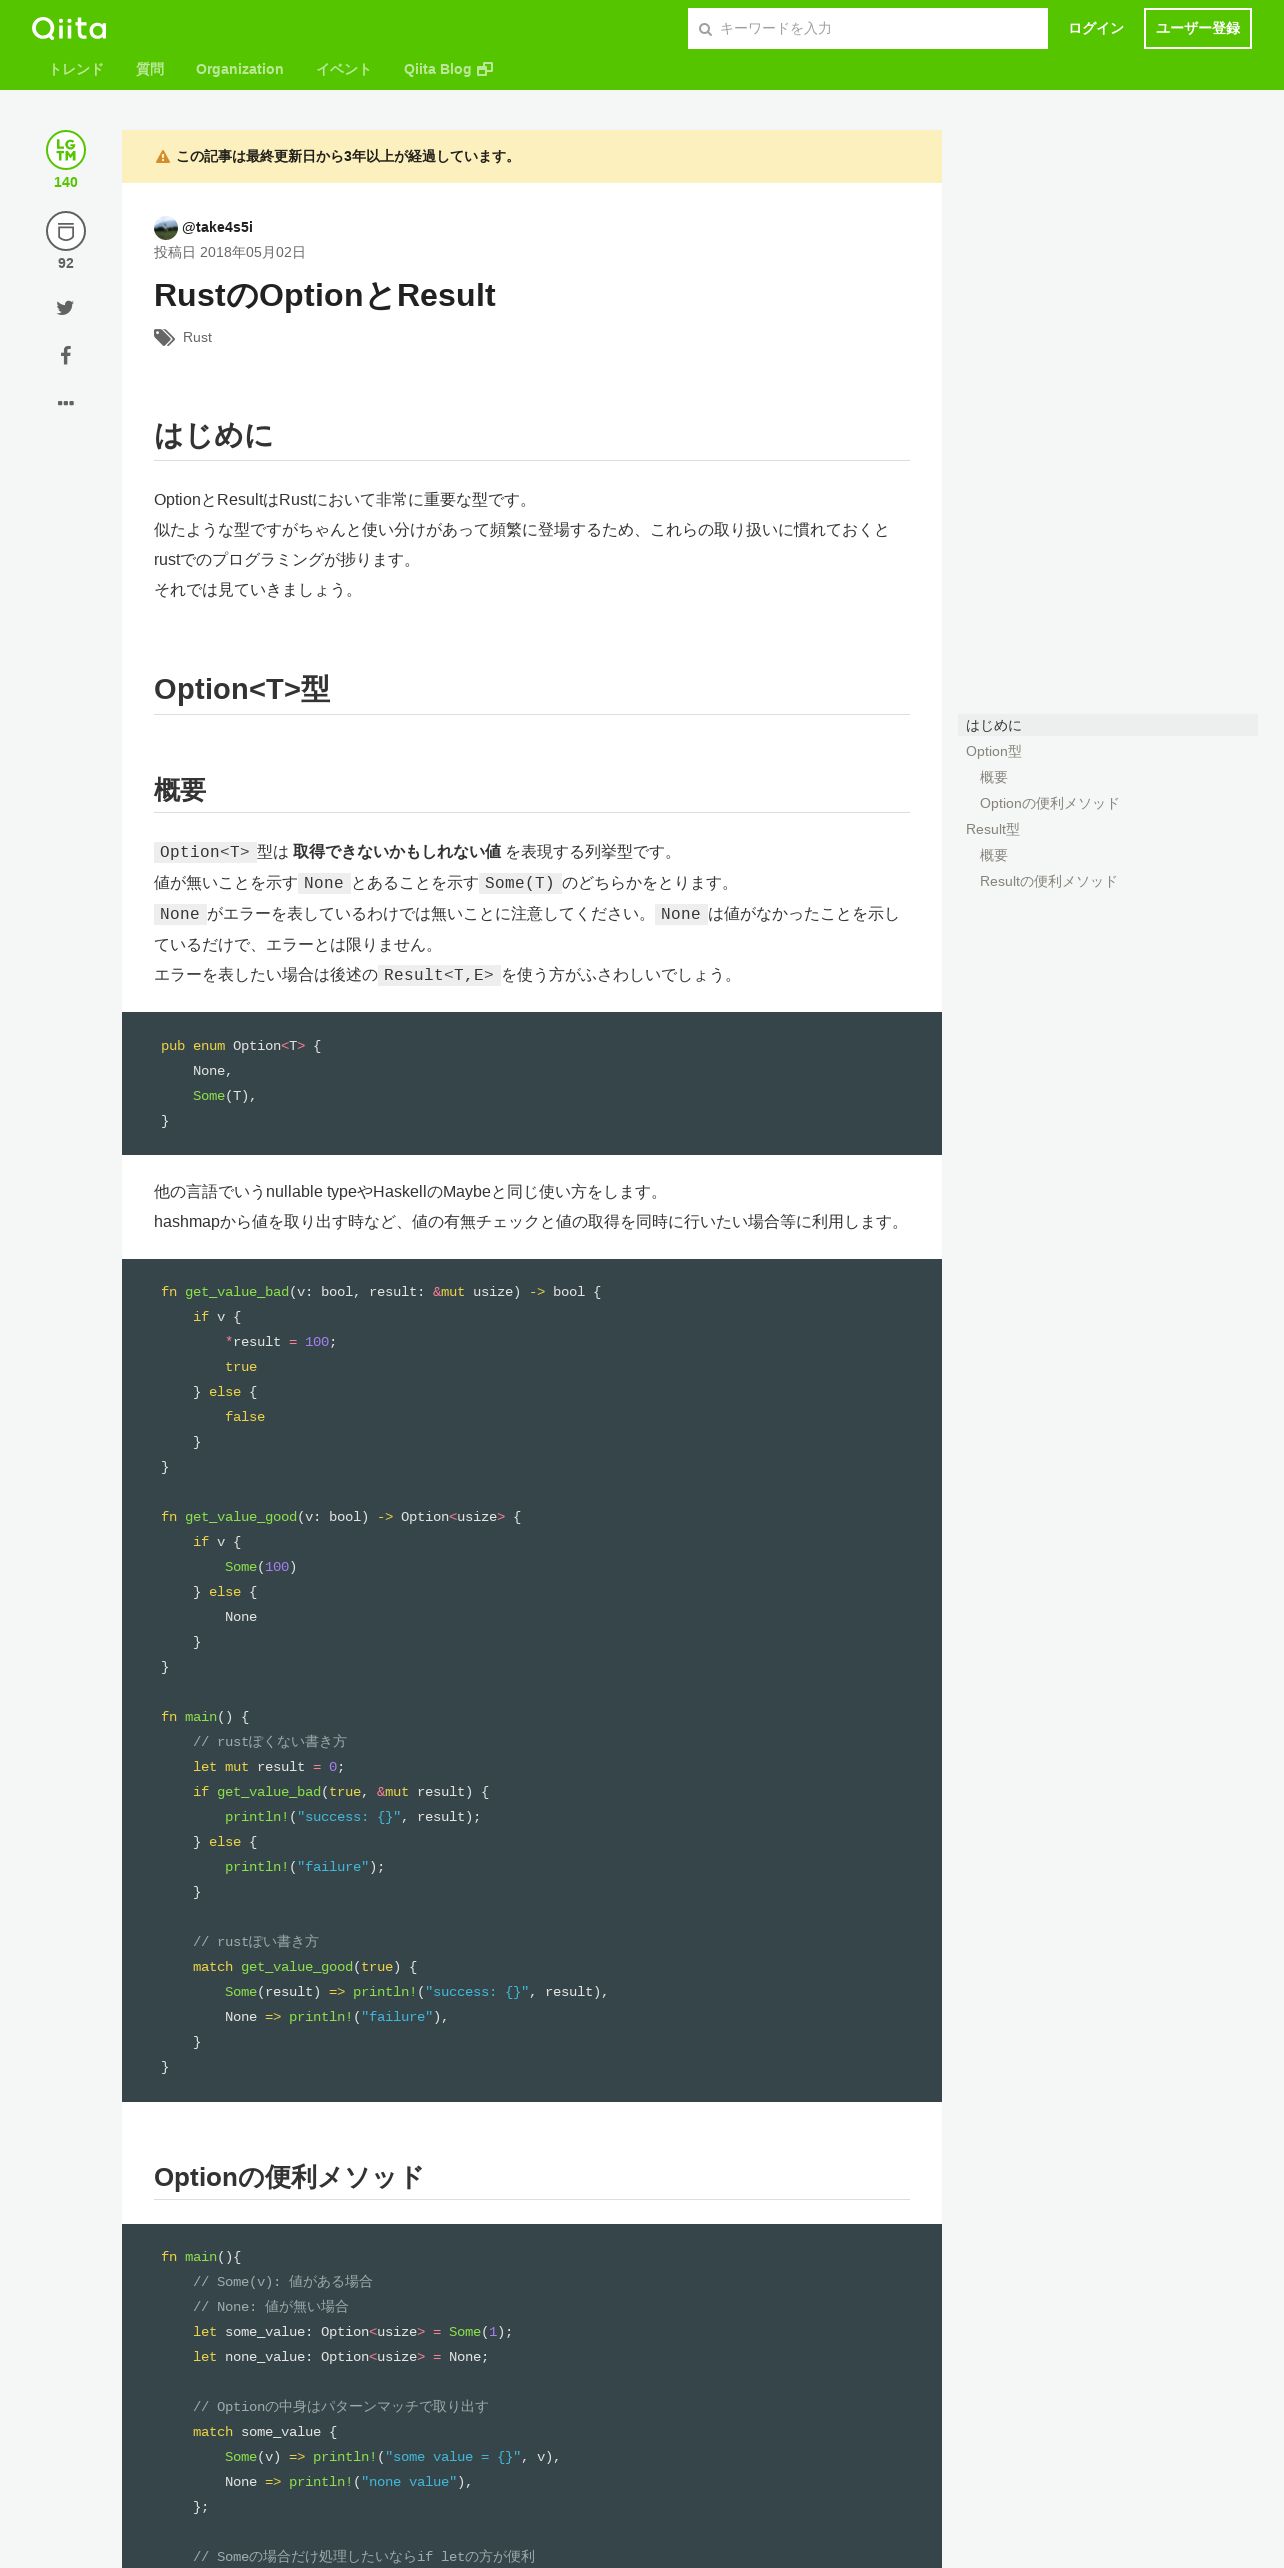Click the Option<T>型 section heading

(242, 689)
